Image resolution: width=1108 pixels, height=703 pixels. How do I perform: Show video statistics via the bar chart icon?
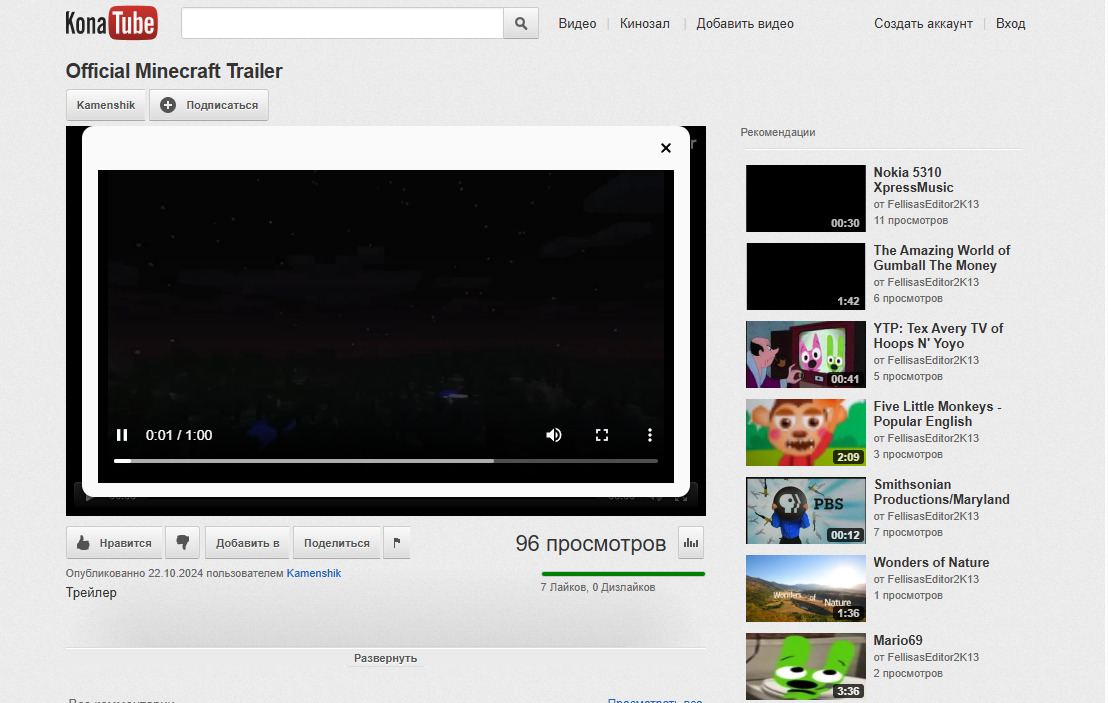(691, 543)
